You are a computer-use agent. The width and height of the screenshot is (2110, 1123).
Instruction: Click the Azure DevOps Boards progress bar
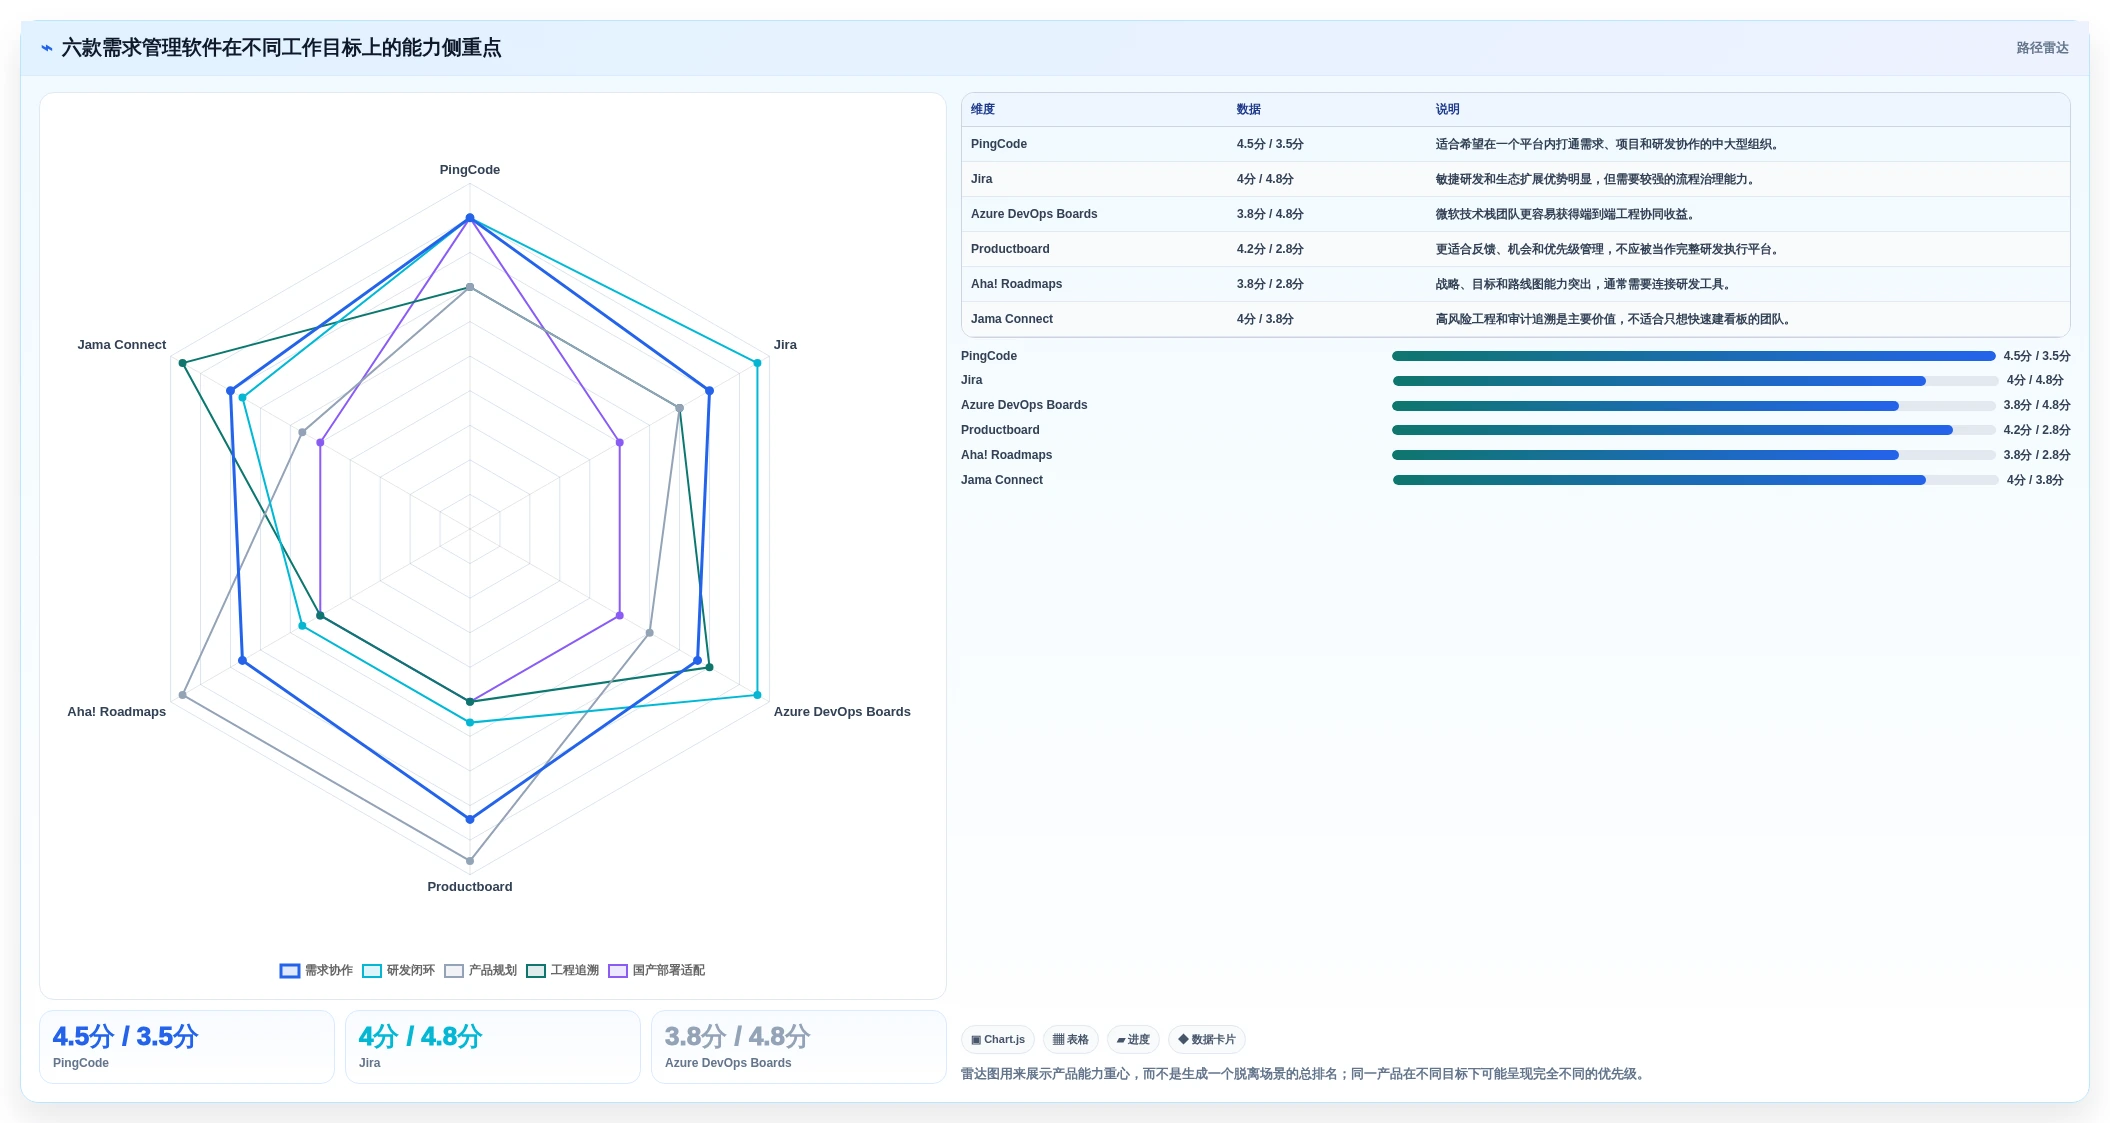[x=1694, y=406]
